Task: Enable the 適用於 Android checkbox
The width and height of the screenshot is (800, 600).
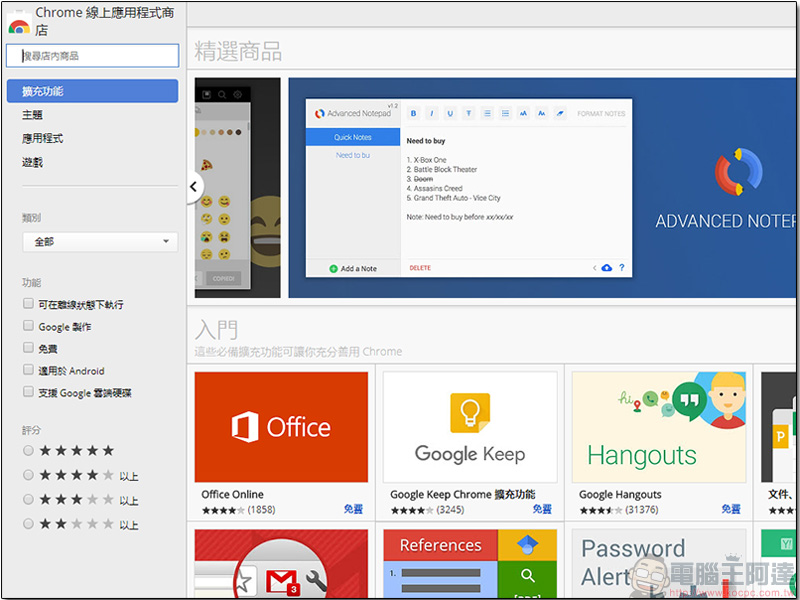Action: (29, 369)
